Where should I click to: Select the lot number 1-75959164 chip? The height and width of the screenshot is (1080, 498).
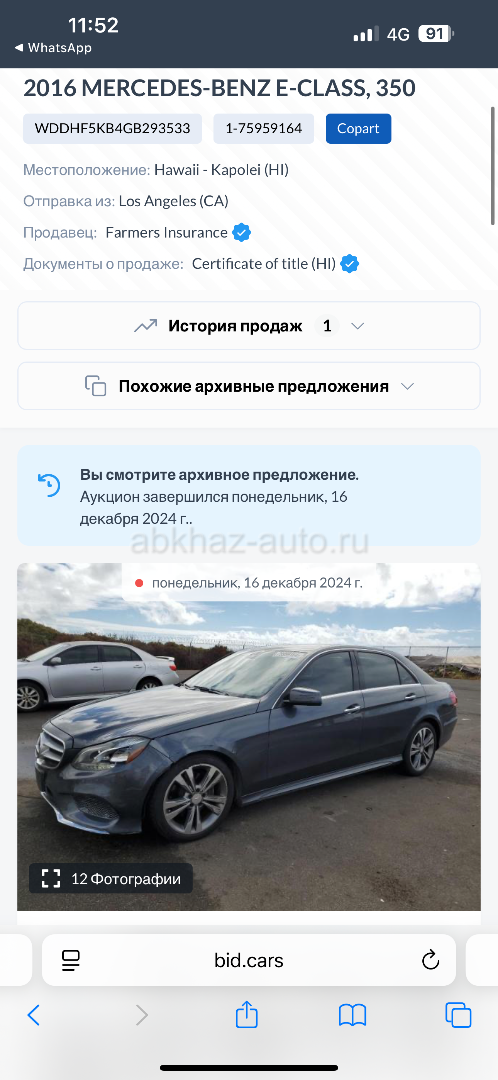pos(264,129)
